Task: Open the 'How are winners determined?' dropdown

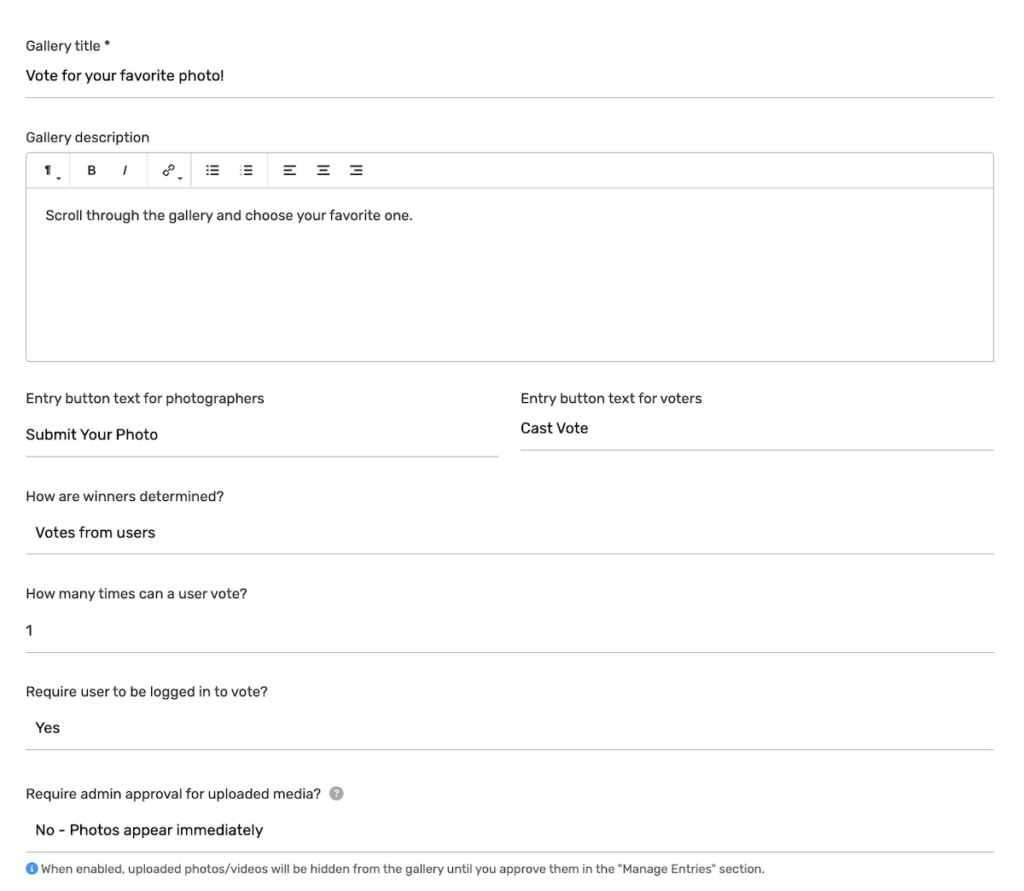Action: (x=509, y=533)
